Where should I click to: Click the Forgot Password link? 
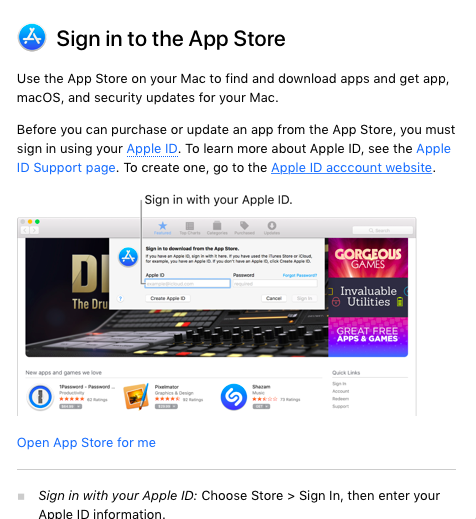click(300, 275)
